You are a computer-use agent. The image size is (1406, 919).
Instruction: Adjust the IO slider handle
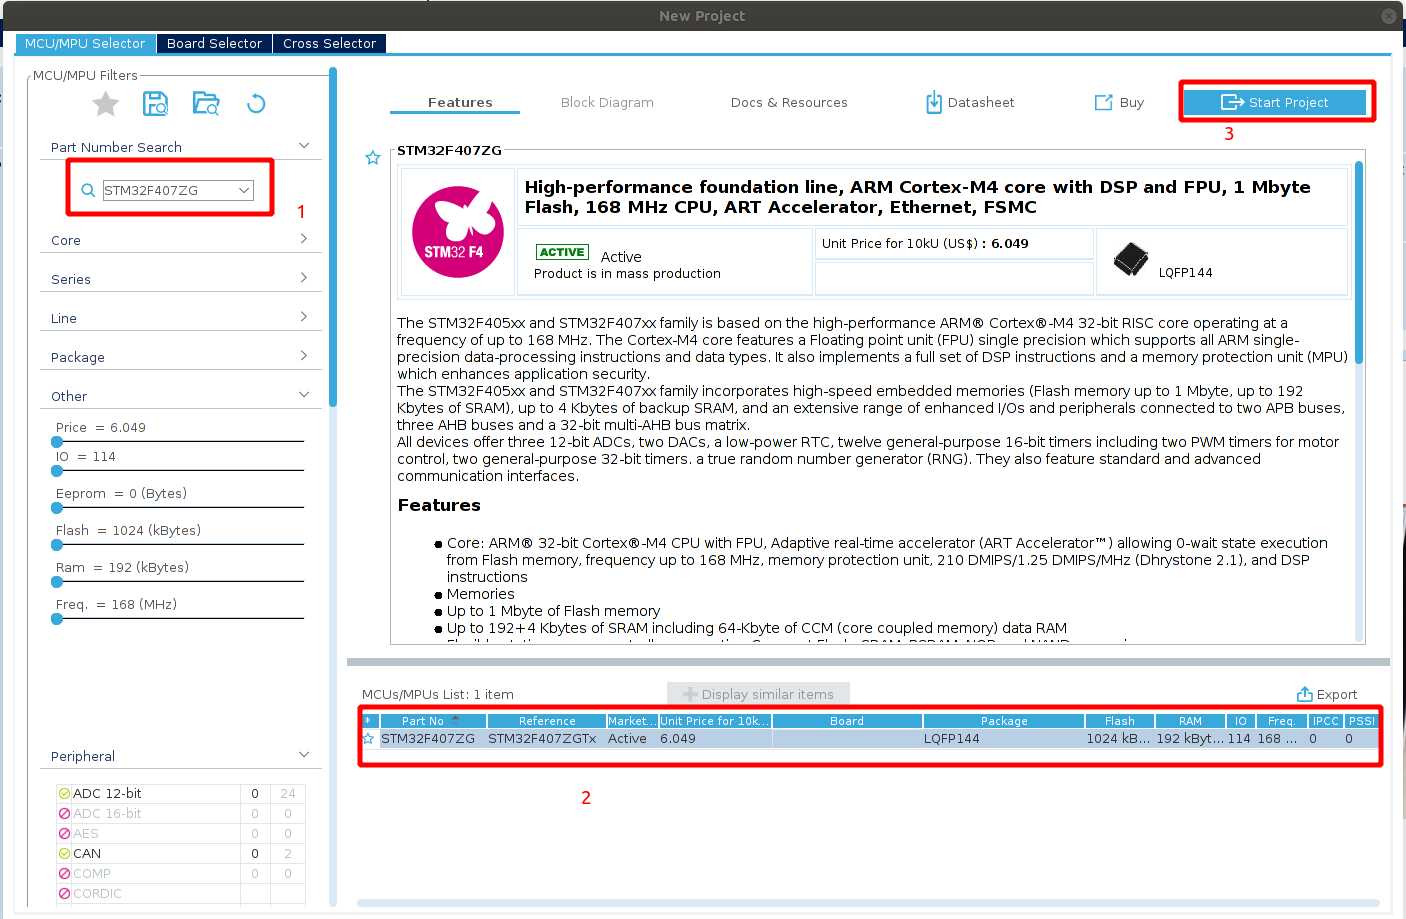57,470
